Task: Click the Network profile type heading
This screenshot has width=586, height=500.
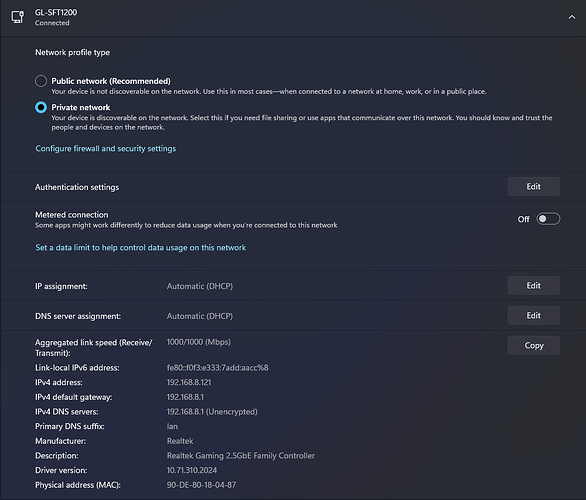Action: coord(73,52)
